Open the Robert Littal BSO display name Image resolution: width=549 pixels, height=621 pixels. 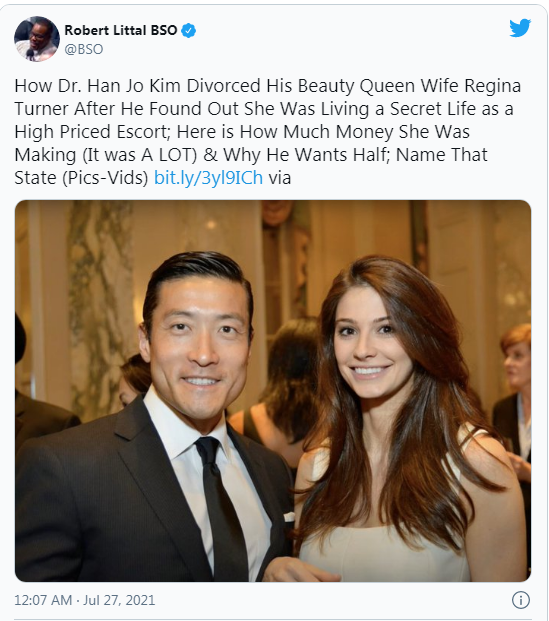click(120, 30)
